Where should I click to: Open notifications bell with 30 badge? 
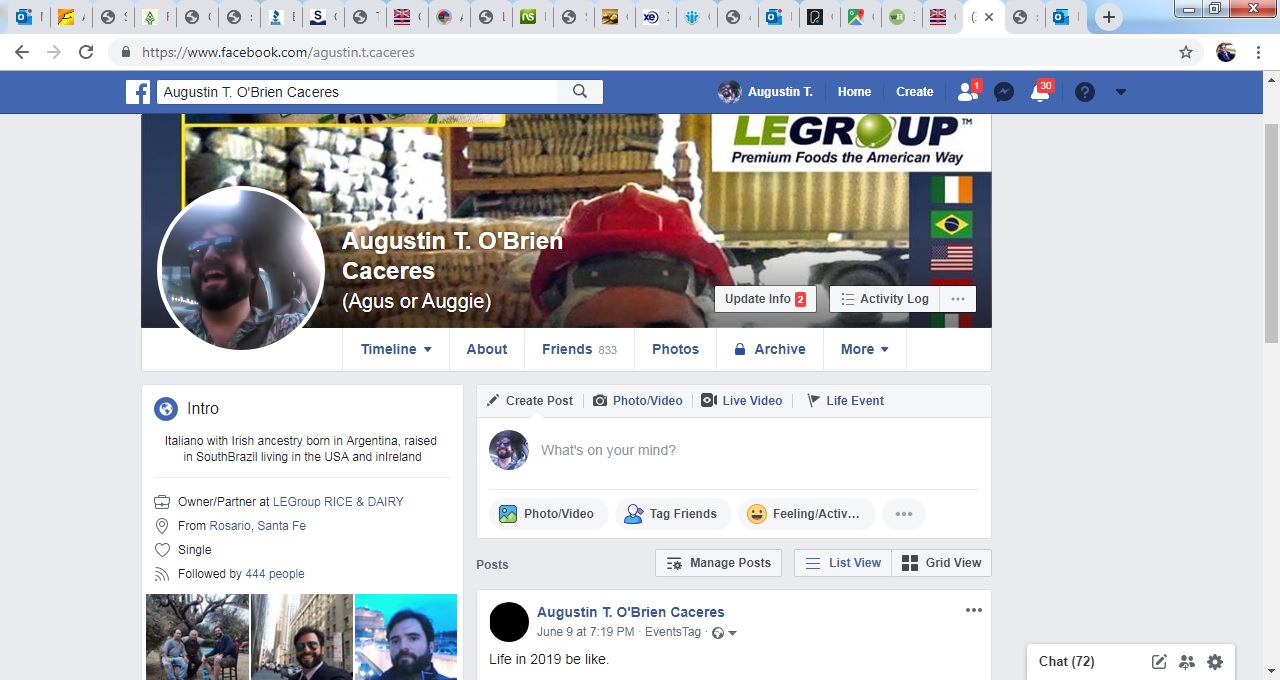[1041, 91]
